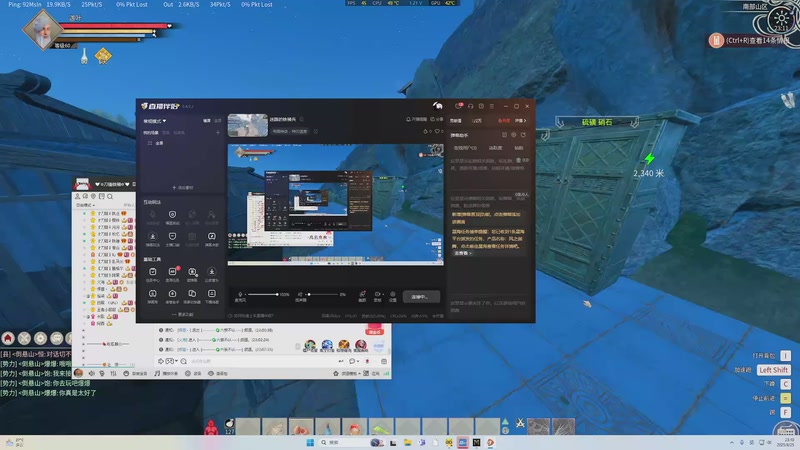Click the plus button to add a scene
Viewport: 800px width, 450px height.
point(218,133)
